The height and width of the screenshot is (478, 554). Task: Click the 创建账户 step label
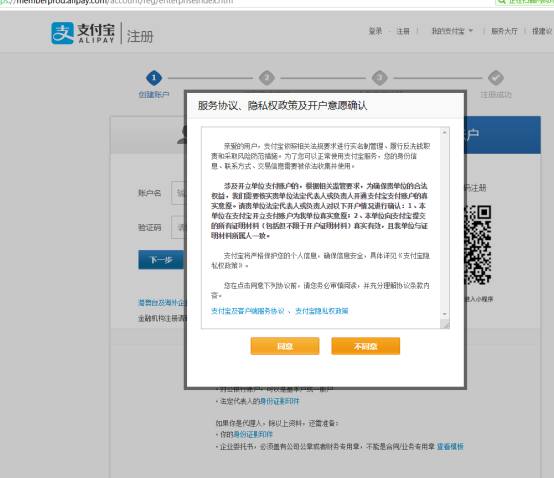coord(154,94)
